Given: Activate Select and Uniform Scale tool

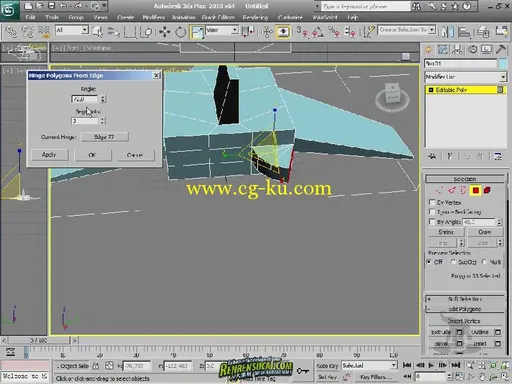Looking at the screenshot, I should pos(197,32).
